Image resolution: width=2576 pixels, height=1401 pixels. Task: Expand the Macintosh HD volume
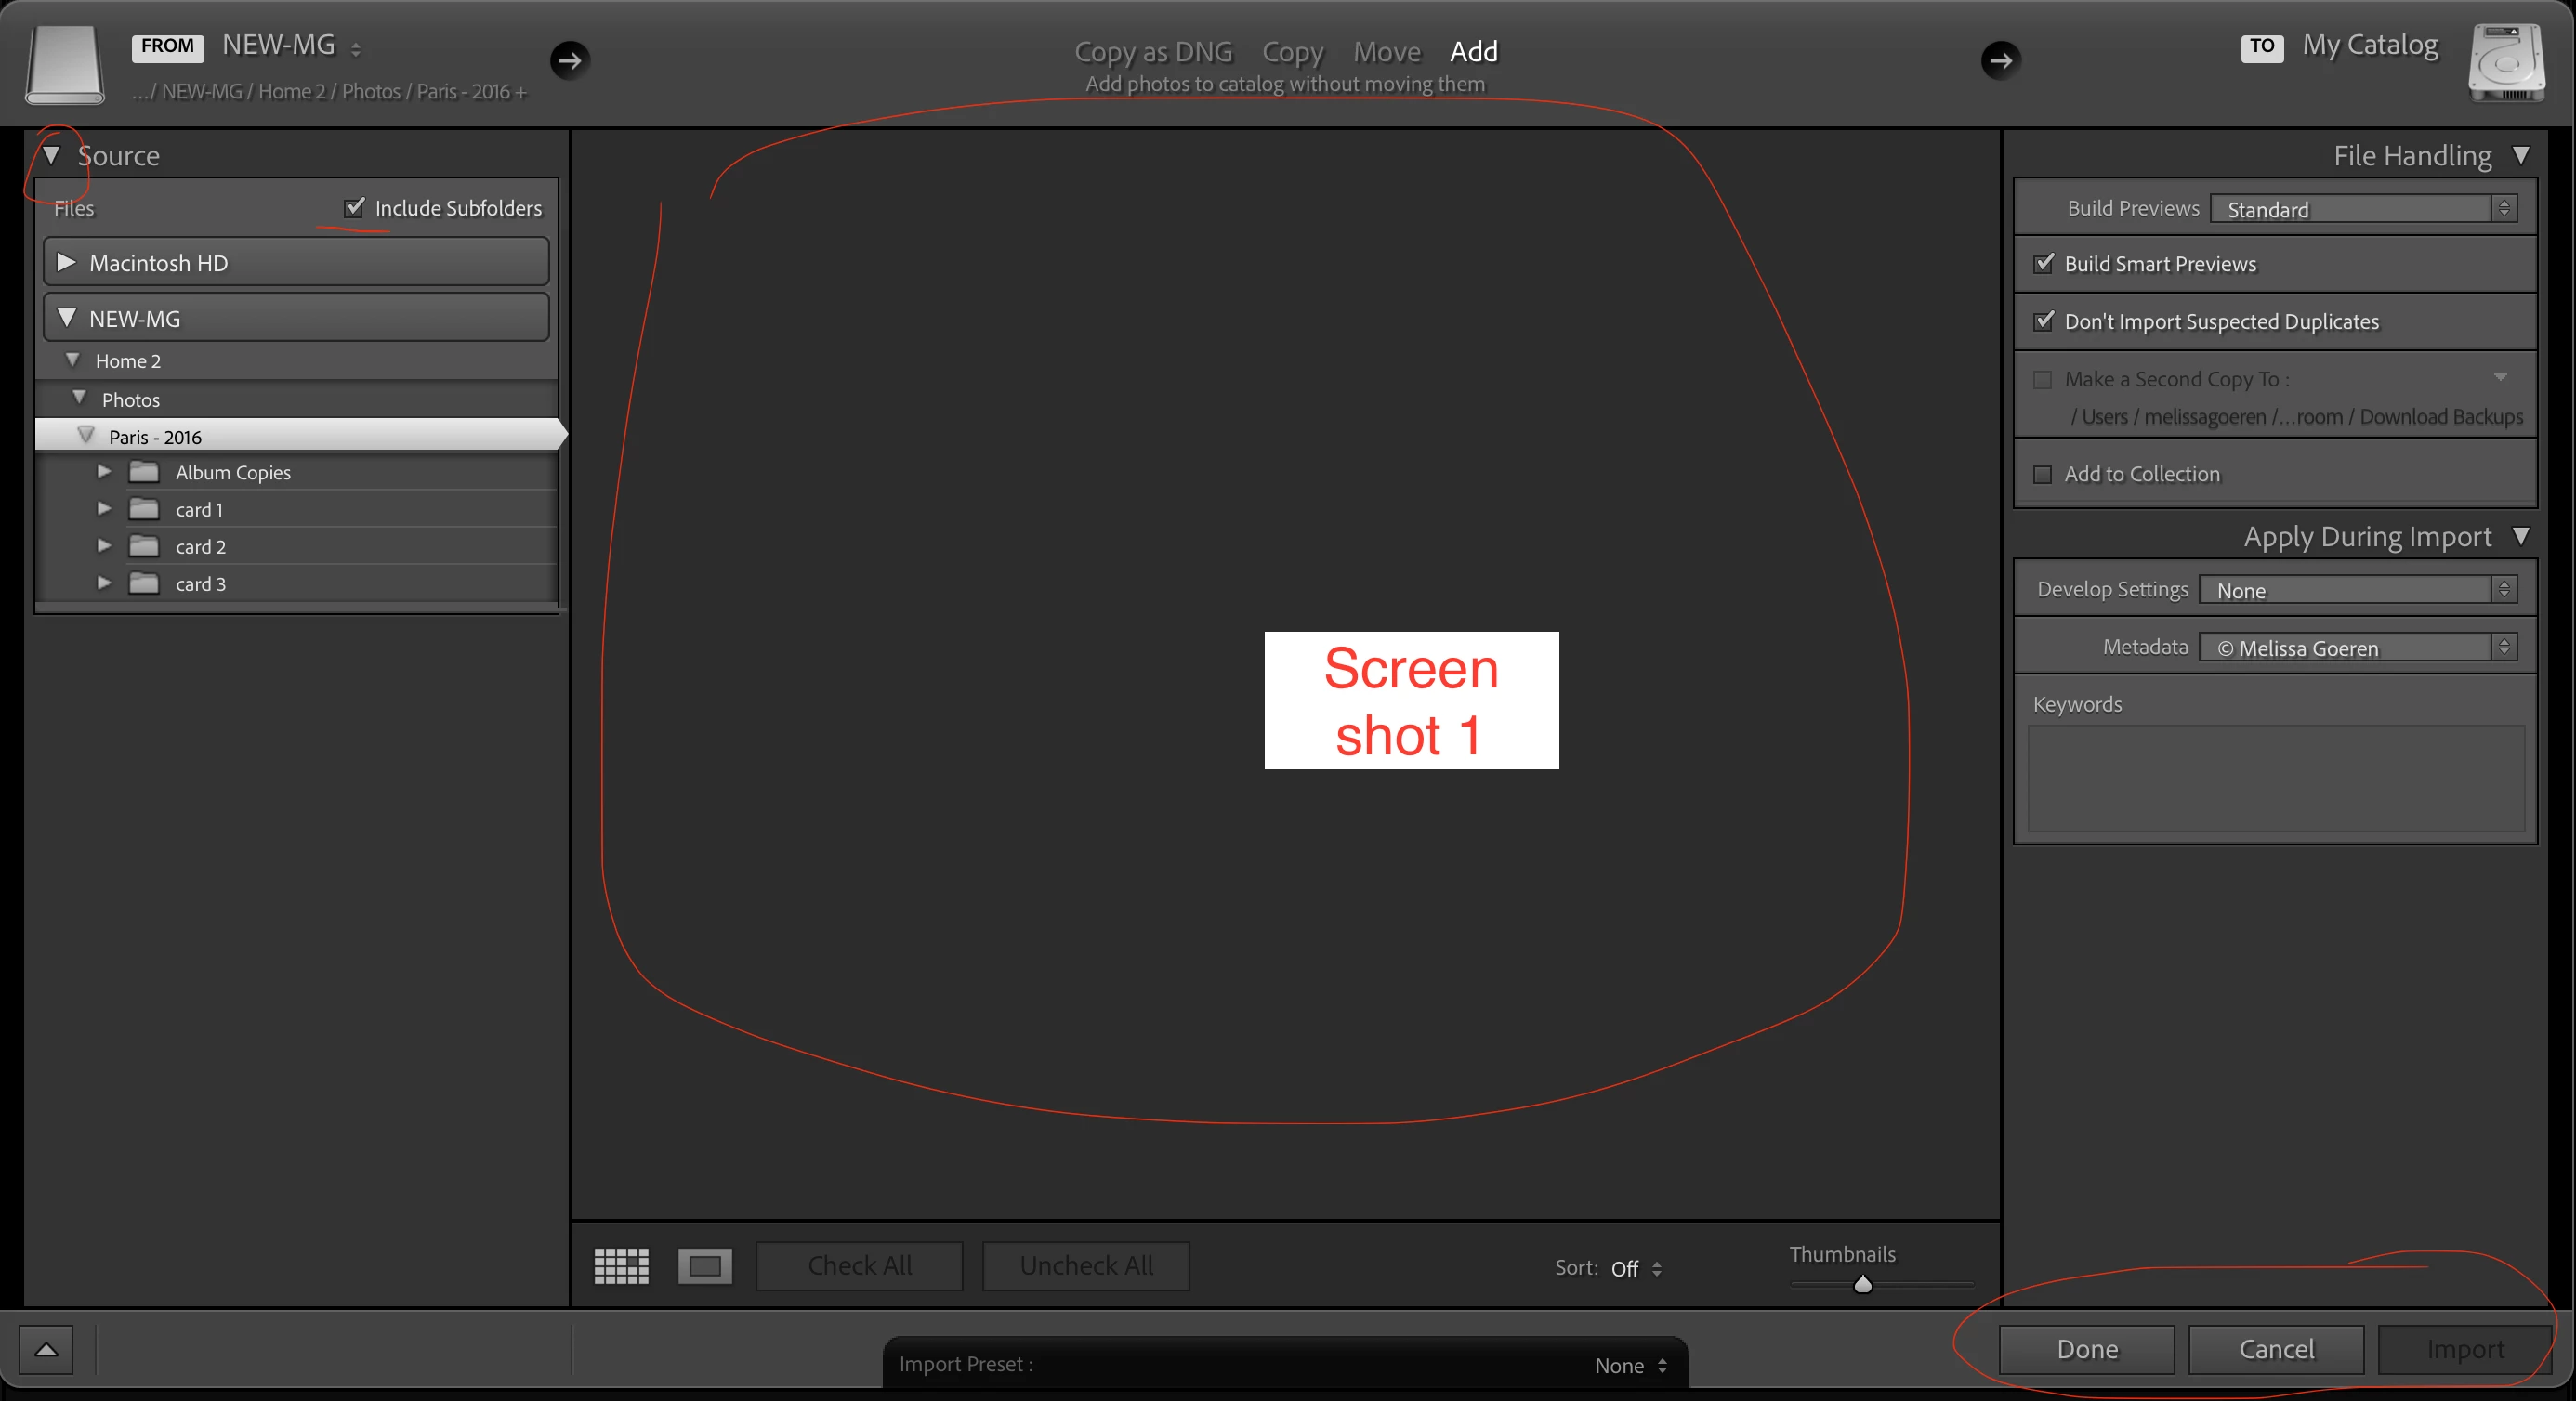[x=66, y=262]
